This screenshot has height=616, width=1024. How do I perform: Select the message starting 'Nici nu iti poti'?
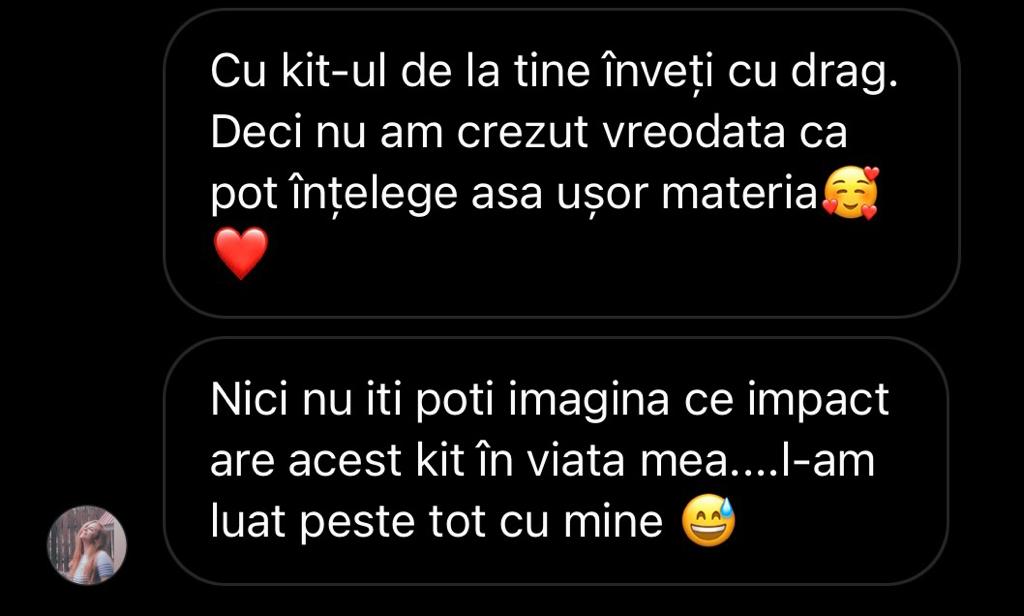pyautogui.click(x=555, y=461)
